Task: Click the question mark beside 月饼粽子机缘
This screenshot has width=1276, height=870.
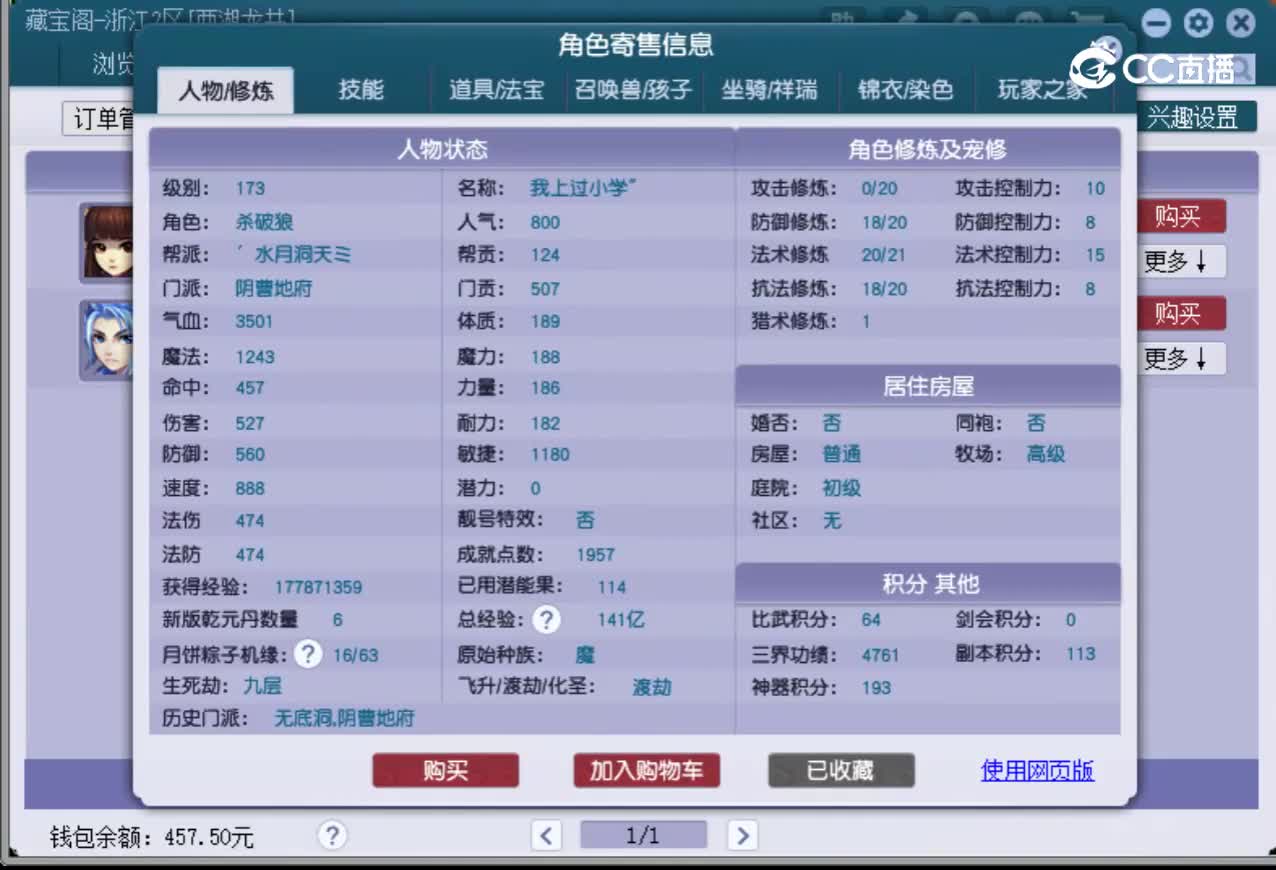Action: coord(309,654)
